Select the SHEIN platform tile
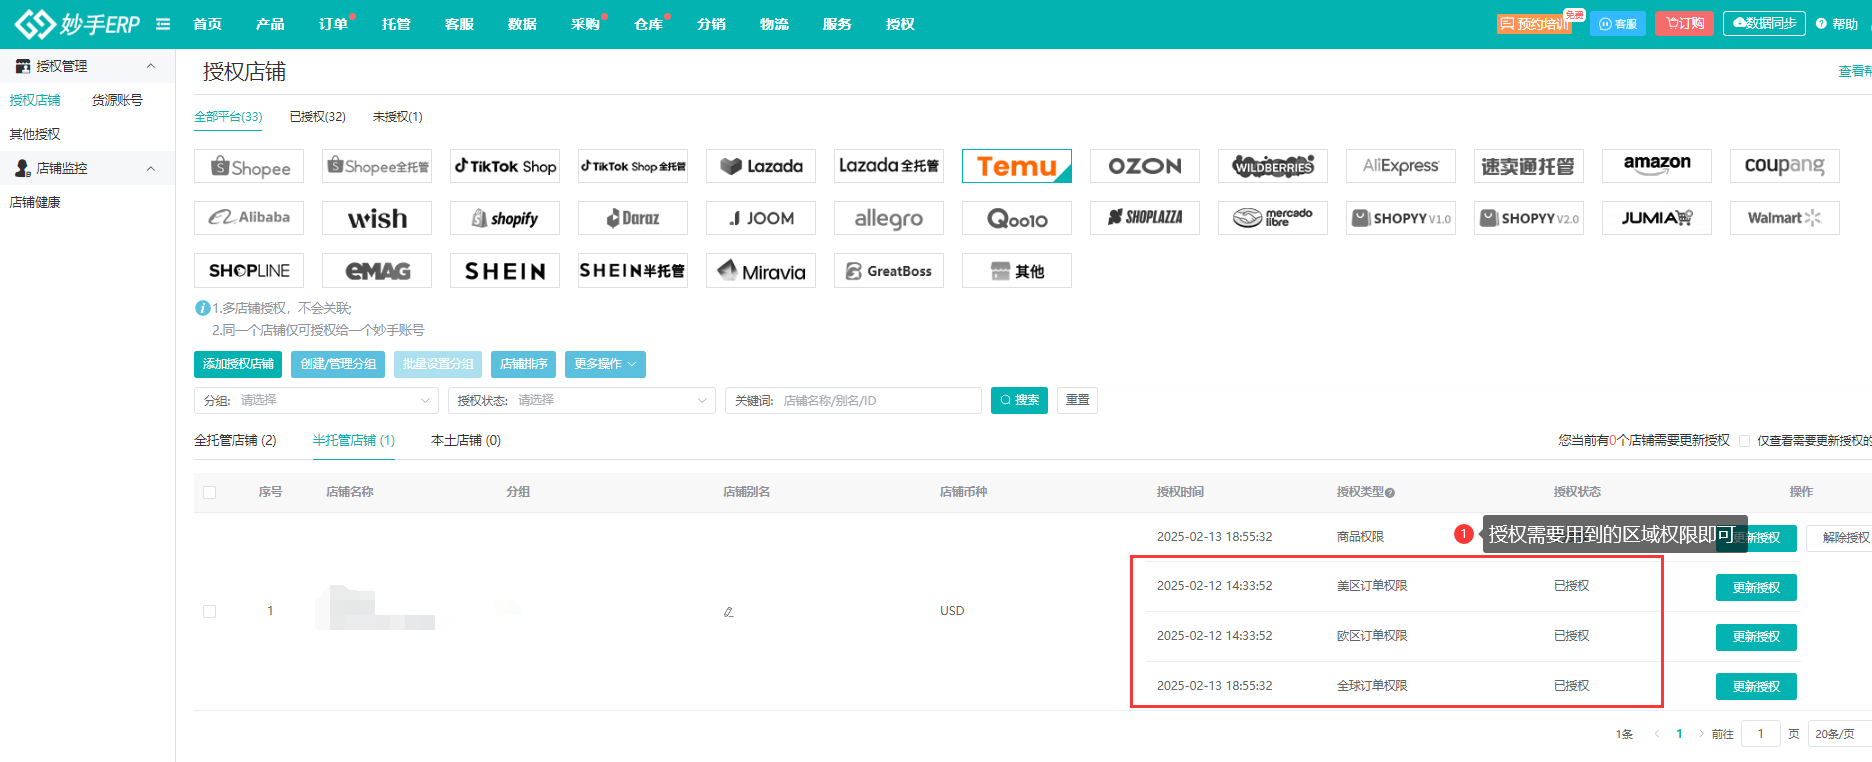Image resolution: width=1872 pixels, height=762 pixels. pos(505,271)
